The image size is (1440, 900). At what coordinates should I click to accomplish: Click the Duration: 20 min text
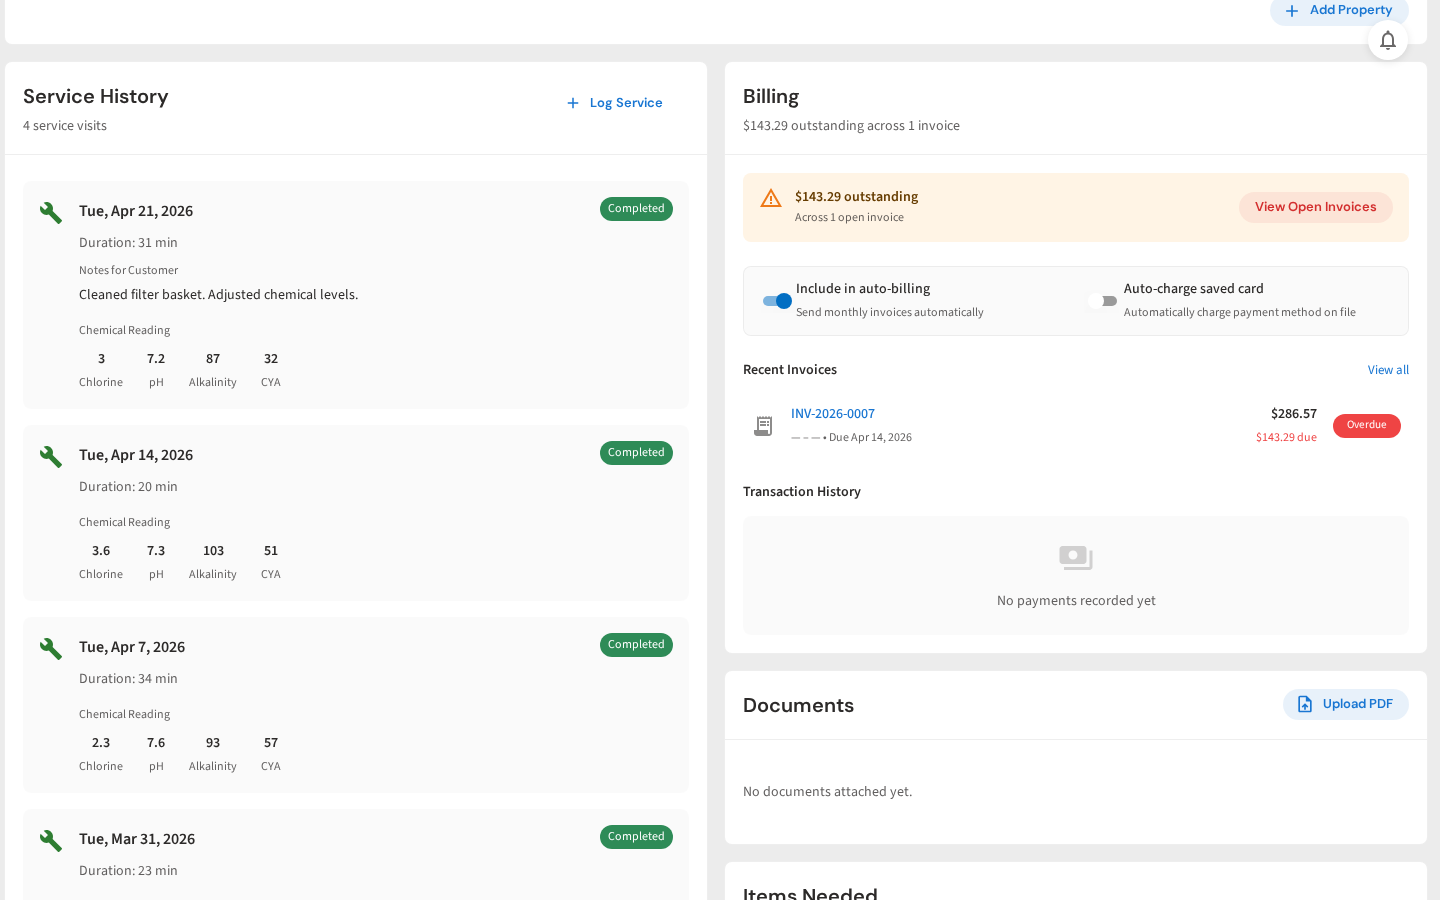click(x=128, y=487)
